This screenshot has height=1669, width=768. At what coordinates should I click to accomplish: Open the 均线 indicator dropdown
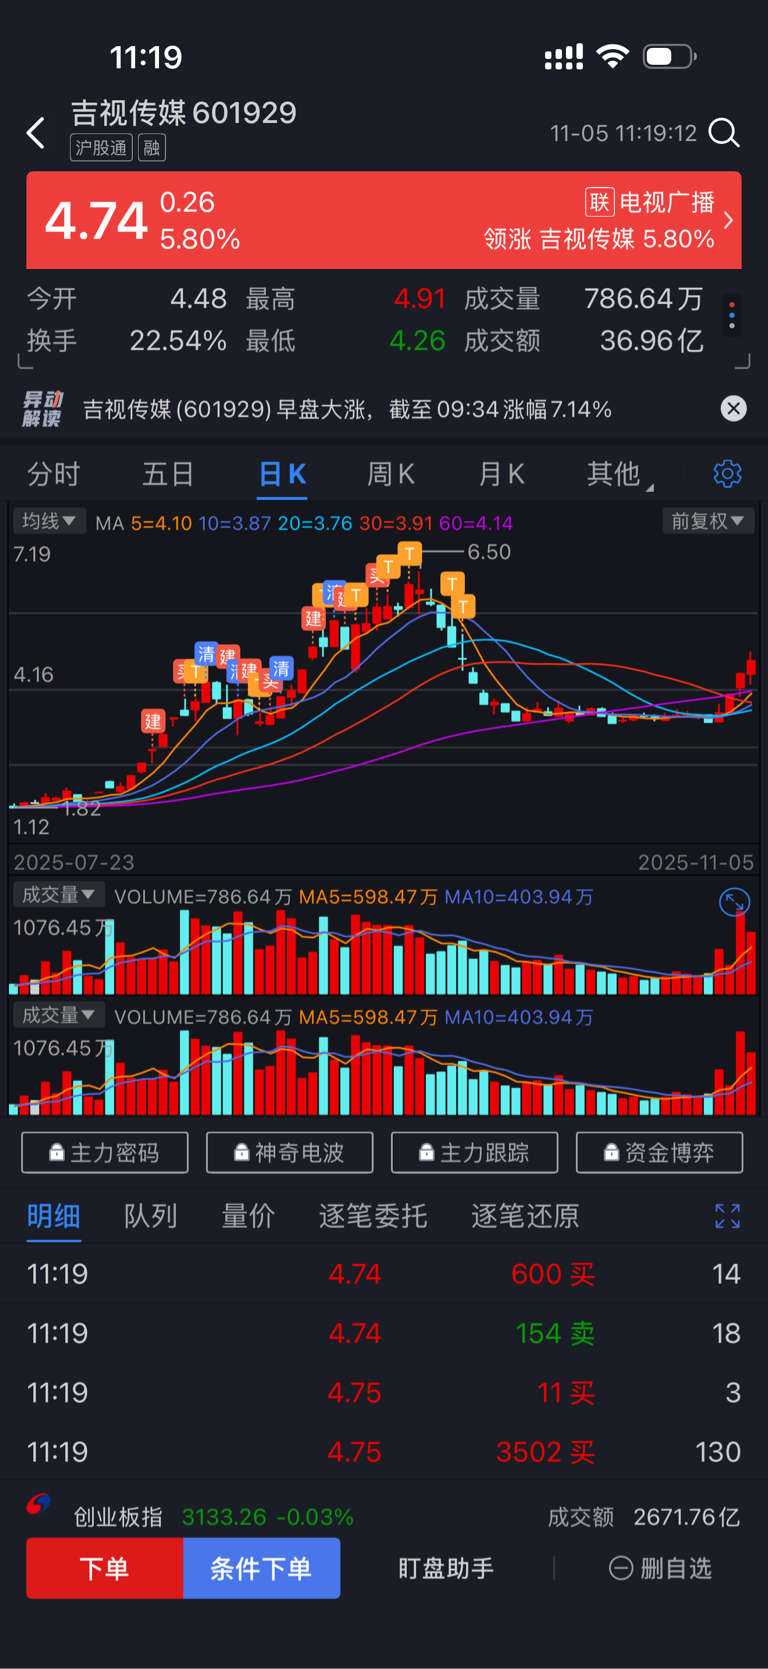point(49,521)
